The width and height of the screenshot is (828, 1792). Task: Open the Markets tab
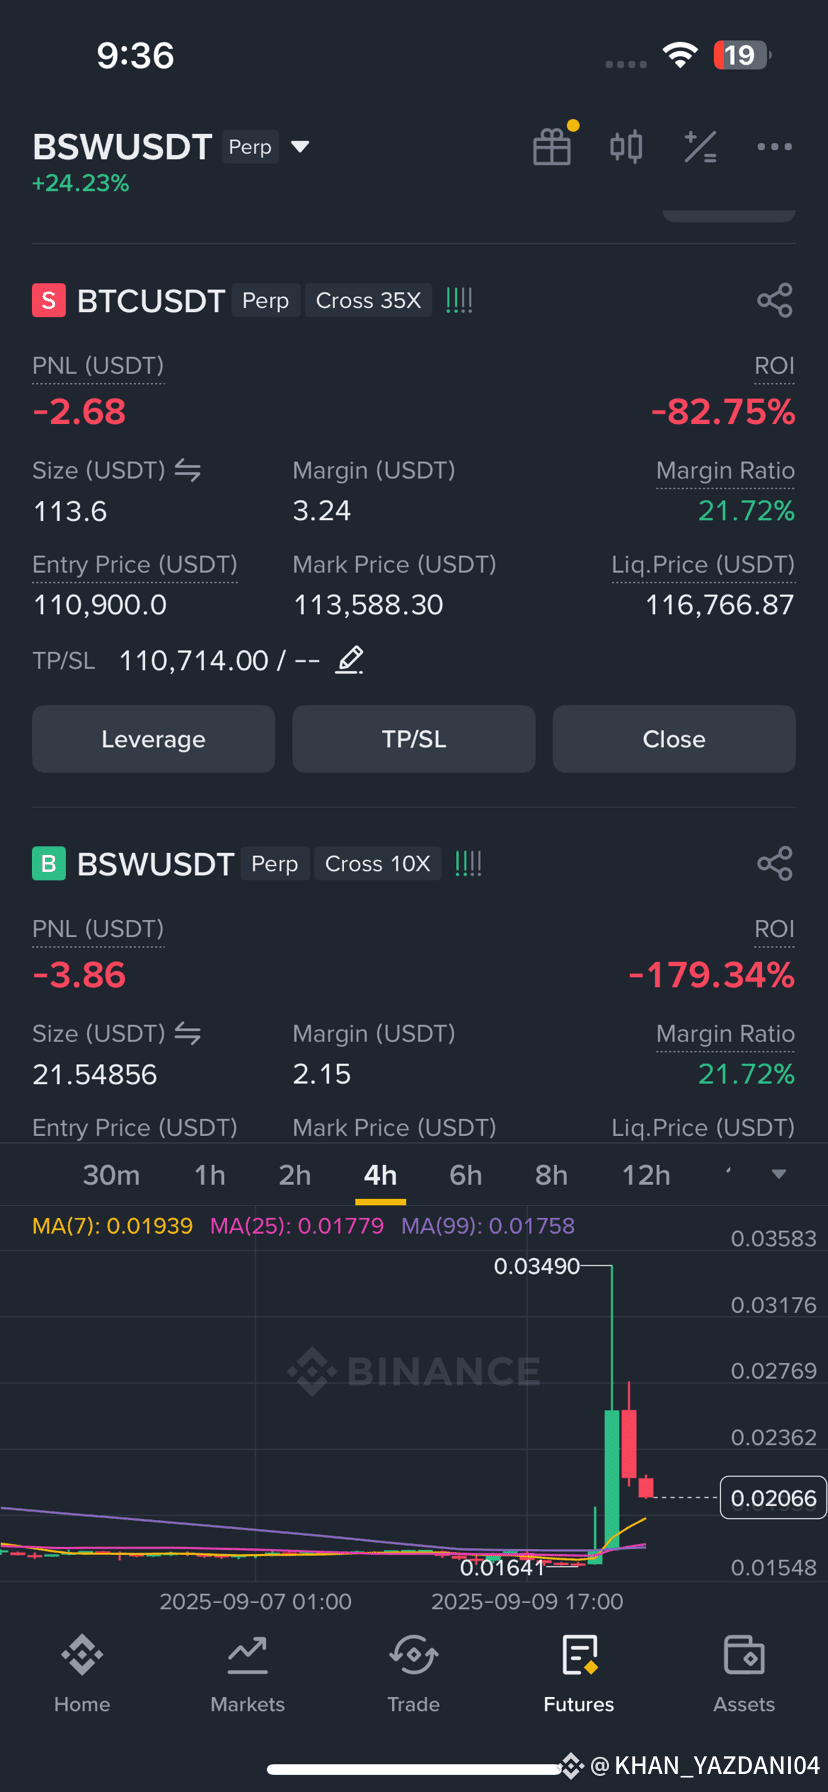point(247,1674)
